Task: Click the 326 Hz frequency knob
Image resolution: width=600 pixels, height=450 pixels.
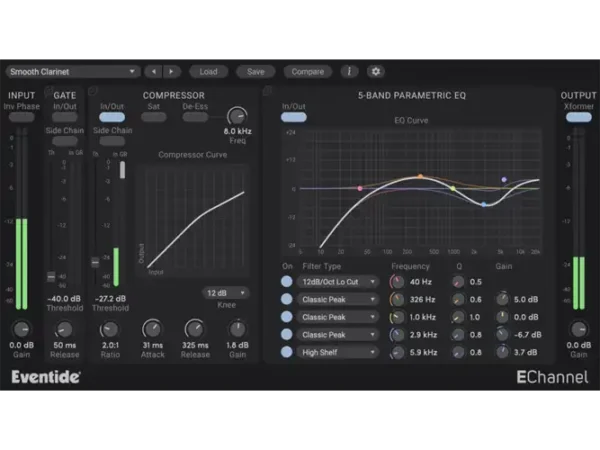Action: [x=398, y=300]
